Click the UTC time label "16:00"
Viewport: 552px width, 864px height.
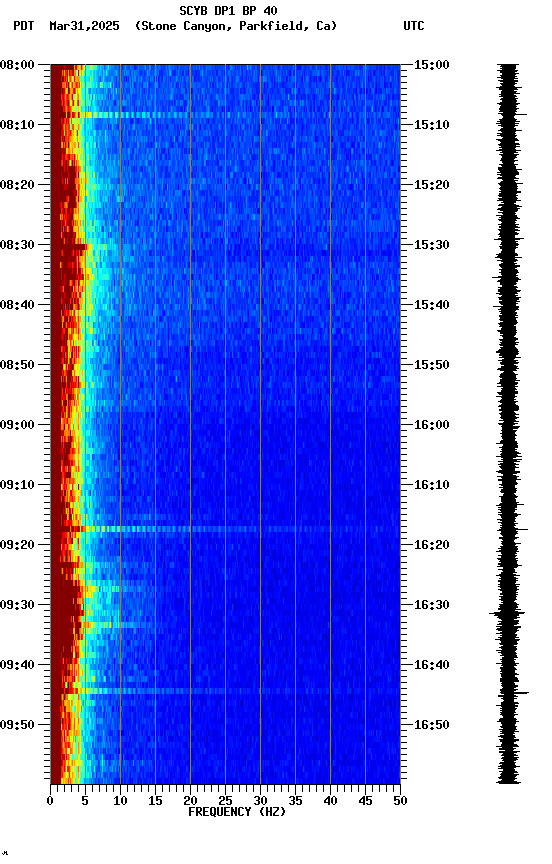click(432, 425)
